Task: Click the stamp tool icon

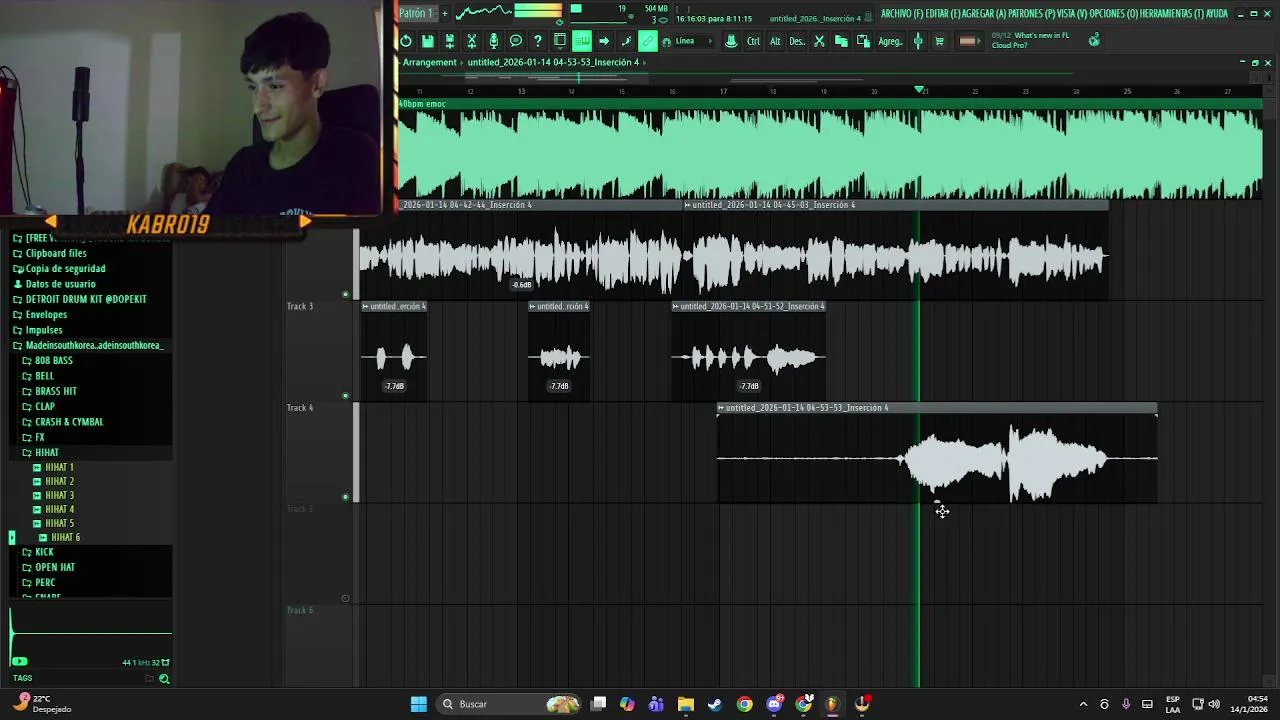Action: 731,41
